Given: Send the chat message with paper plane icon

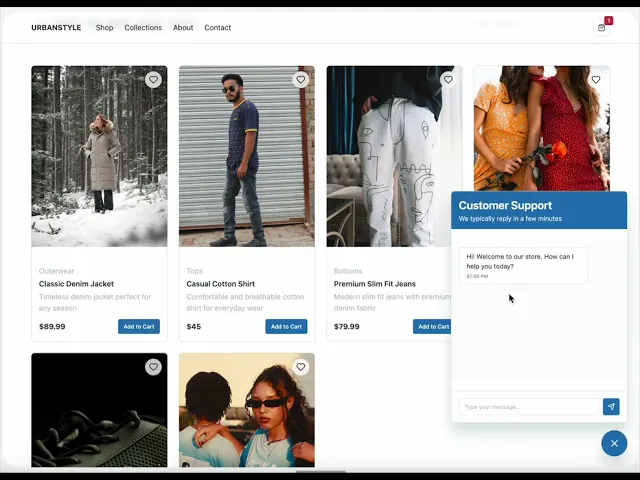Looking at the screenshot, I should pyautogui.click(x=611, y=407).
